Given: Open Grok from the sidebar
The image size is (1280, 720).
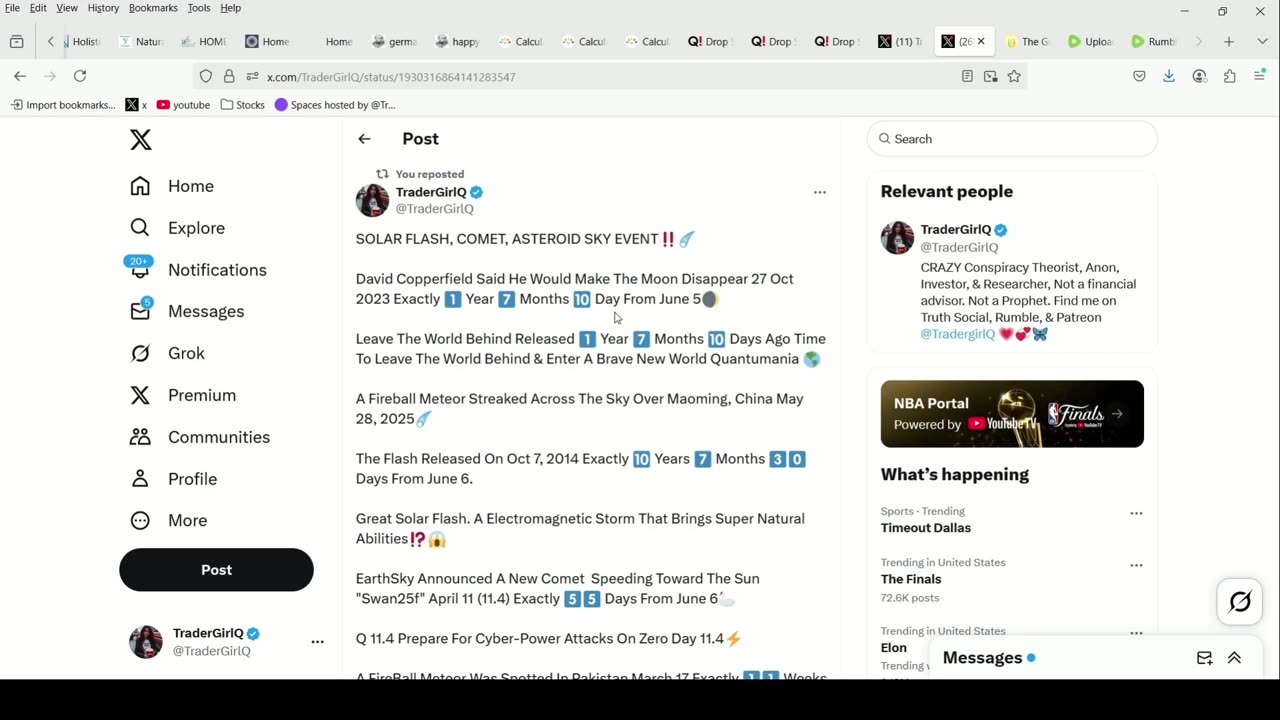Looking at the screenshot, I should 168,353.
